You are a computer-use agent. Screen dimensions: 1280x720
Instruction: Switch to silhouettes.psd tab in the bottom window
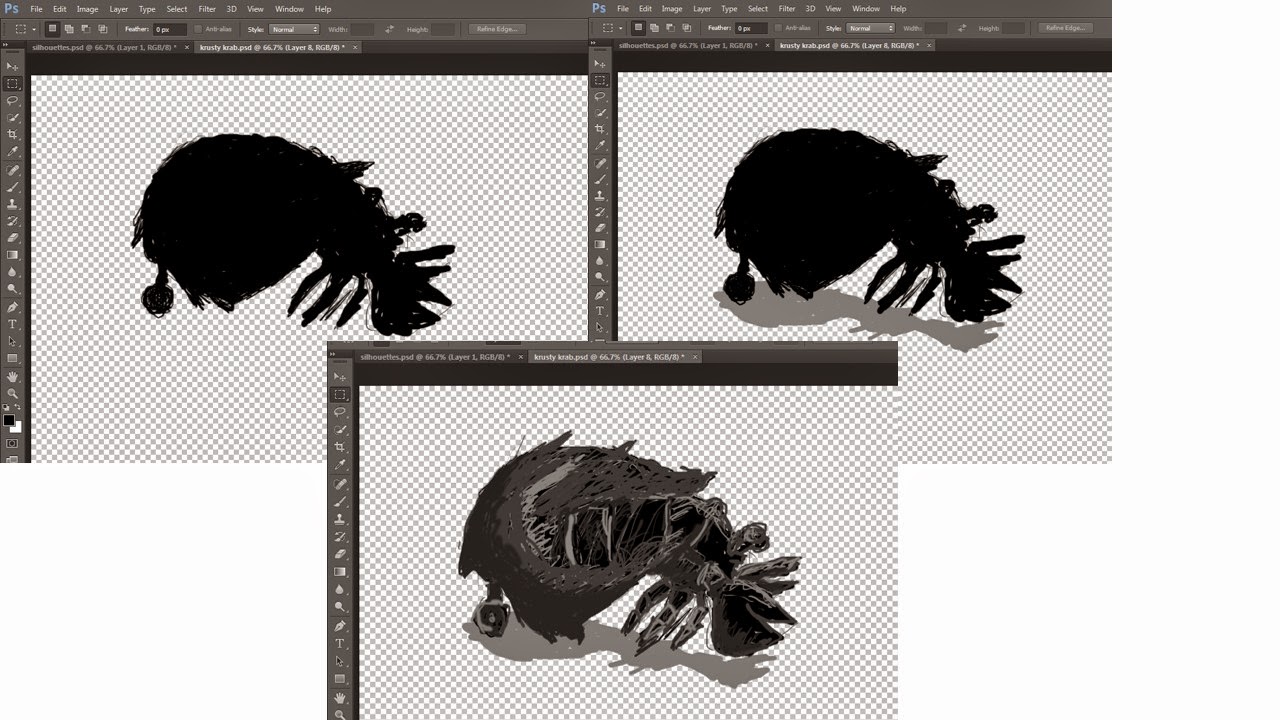434,356
